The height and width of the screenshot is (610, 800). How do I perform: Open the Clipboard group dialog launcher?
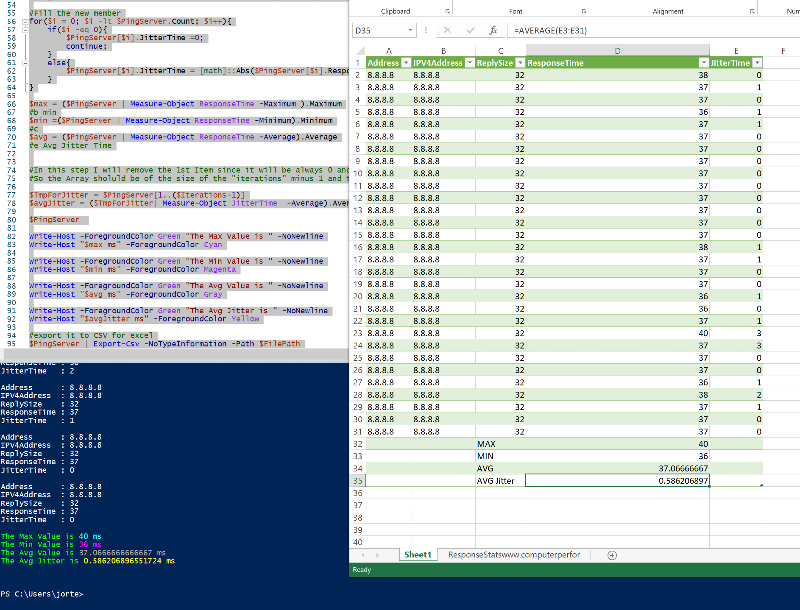pos(445,10)
